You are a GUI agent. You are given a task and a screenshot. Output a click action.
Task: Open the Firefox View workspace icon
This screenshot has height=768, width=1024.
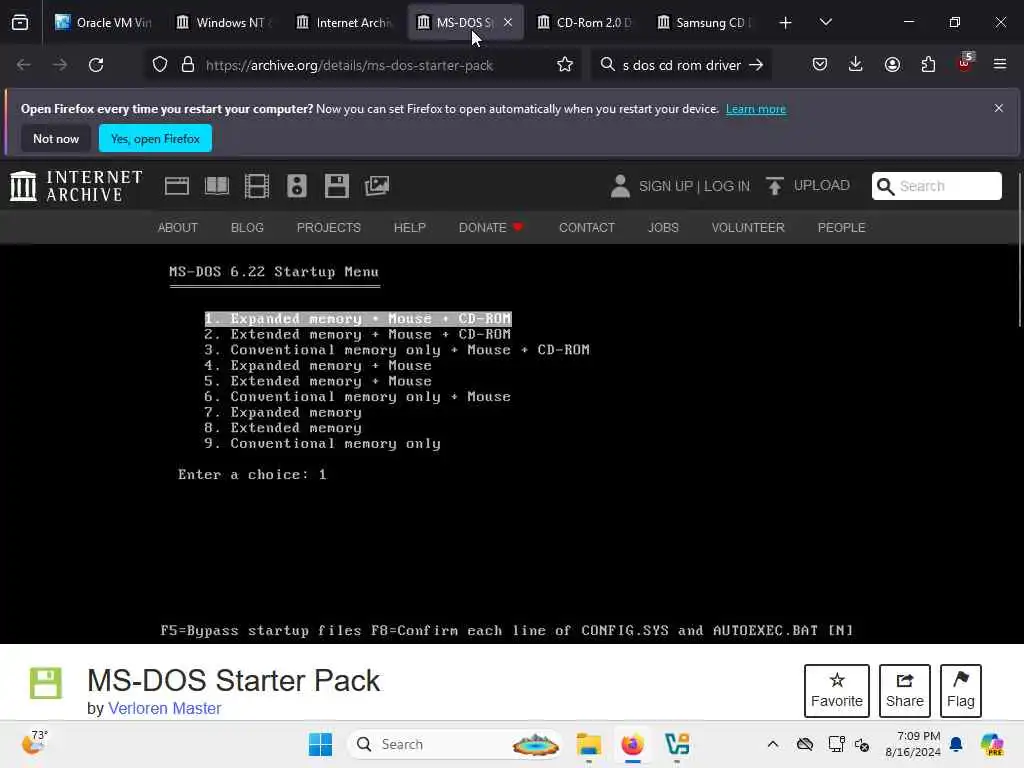click(20, 22)
